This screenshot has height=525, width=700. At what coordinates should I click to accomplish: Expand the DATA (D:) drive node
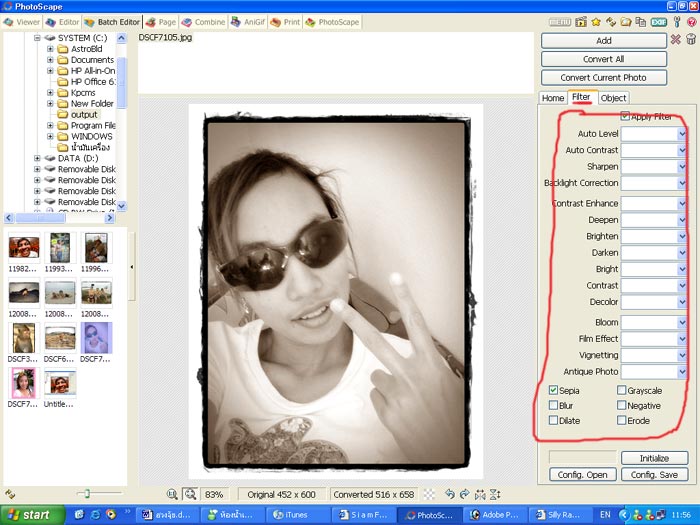pos(38,158)
